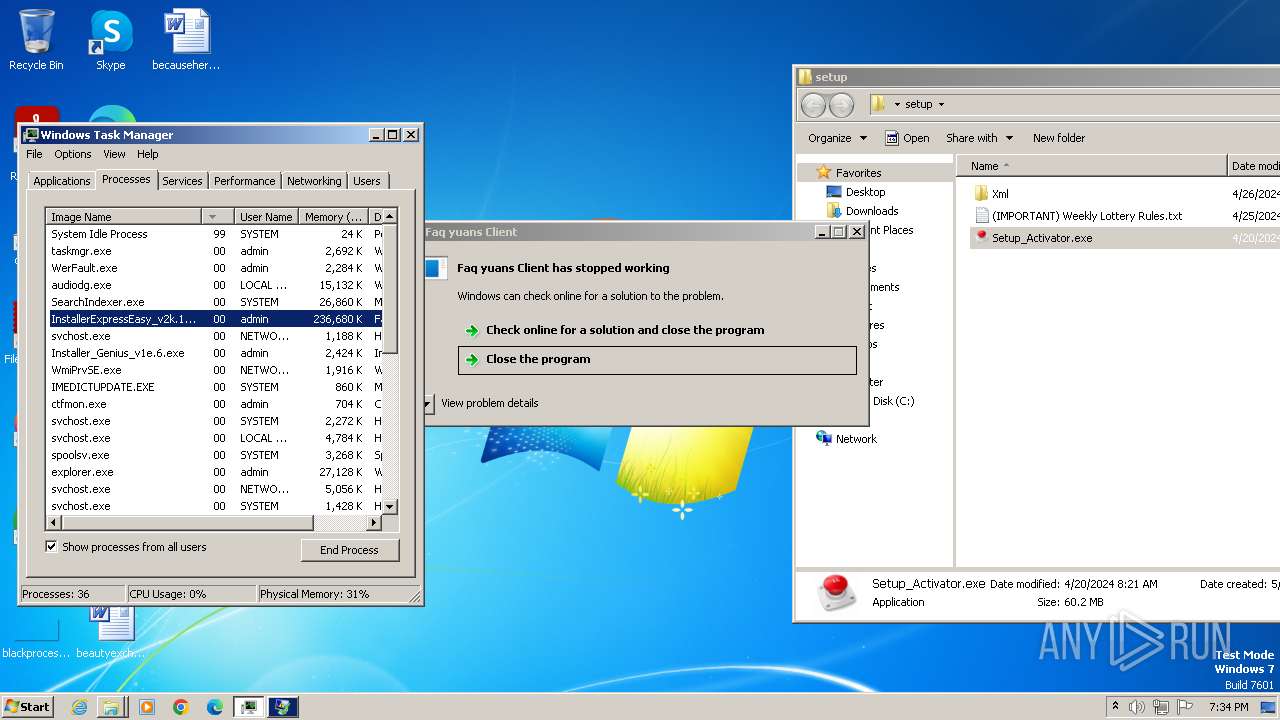This screenshot has height=720, width=1280.
Task: Open the View menu in Task Manager
Action: 114,154
